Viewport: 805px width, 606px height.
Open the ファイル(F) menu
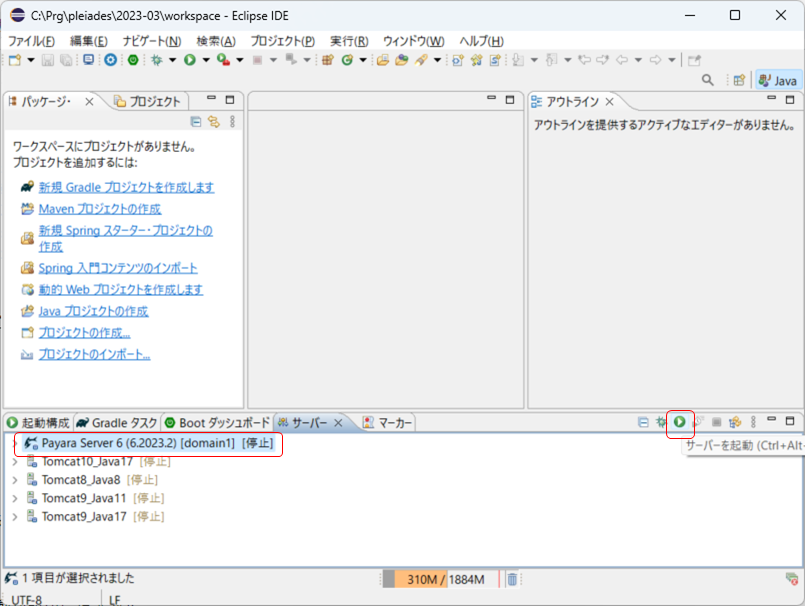[x=31, y=41]
